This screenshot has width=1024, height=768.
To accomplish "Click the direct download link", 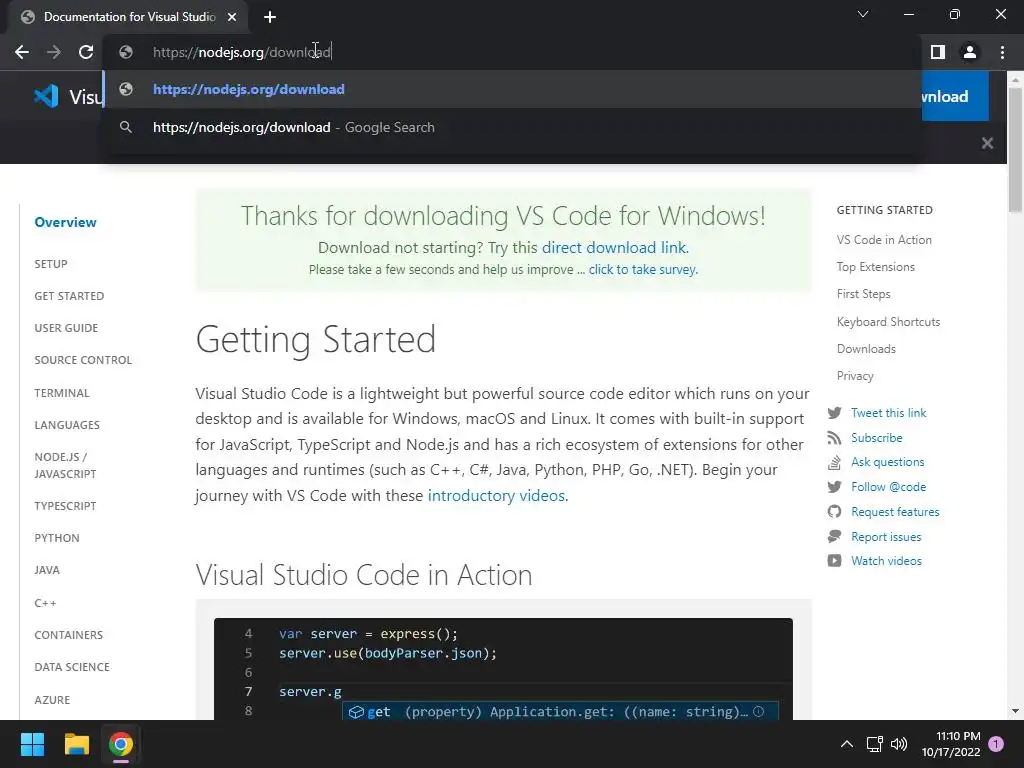I will (614, 248).
